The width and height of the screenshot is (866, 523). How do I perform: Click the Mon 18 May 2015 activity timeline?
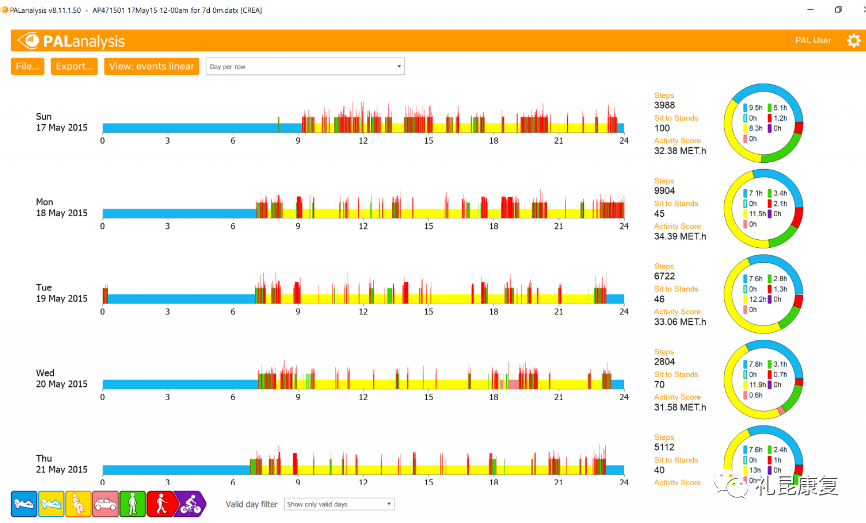pyautogui.click(x=363, y=203)
